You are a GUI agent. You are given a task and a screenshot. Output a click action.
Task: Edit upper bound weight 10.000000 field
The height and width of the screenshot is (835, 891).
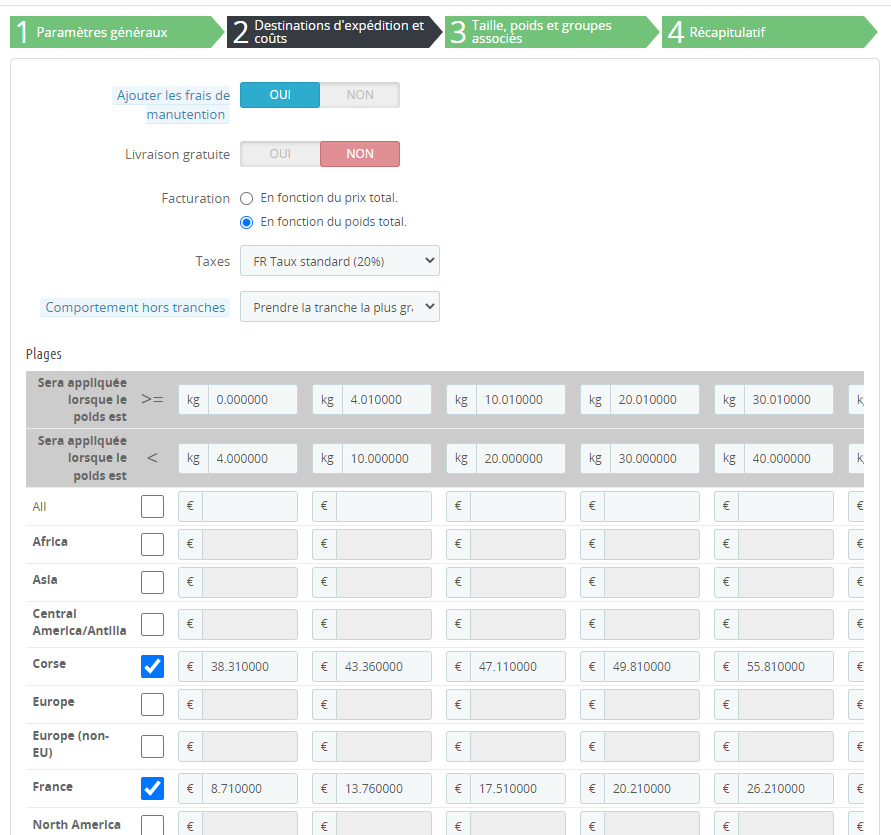point(386,459)
